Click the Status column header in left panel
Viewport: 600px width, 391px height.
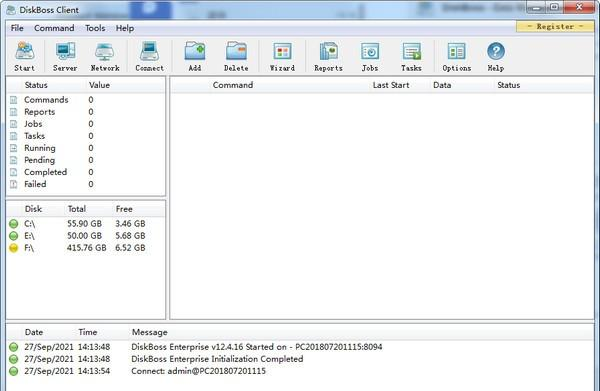coord(36,85)
